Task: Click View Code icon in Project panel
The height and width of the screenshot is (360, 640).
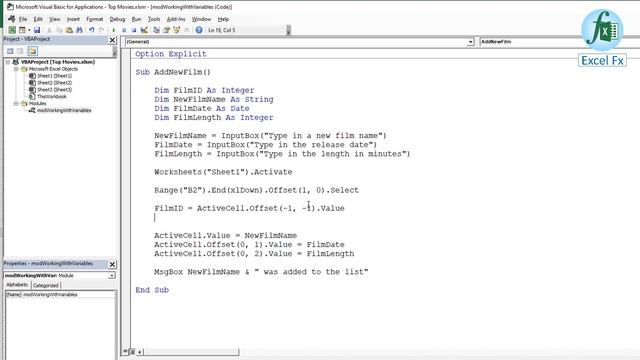Action: (10, 51)
